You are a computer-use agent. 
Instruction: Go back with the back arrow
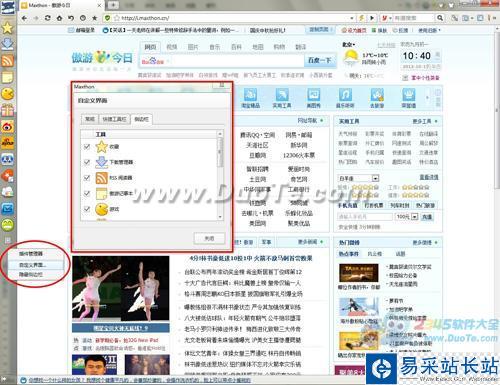(x=24, y=18)
